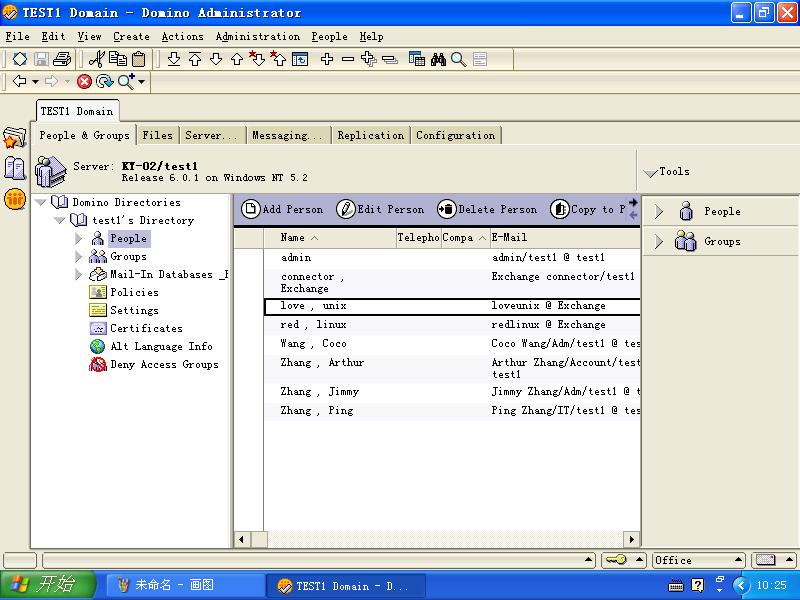Open the File menu
Viewport: 800px width, 600px height.
[17, 36]
